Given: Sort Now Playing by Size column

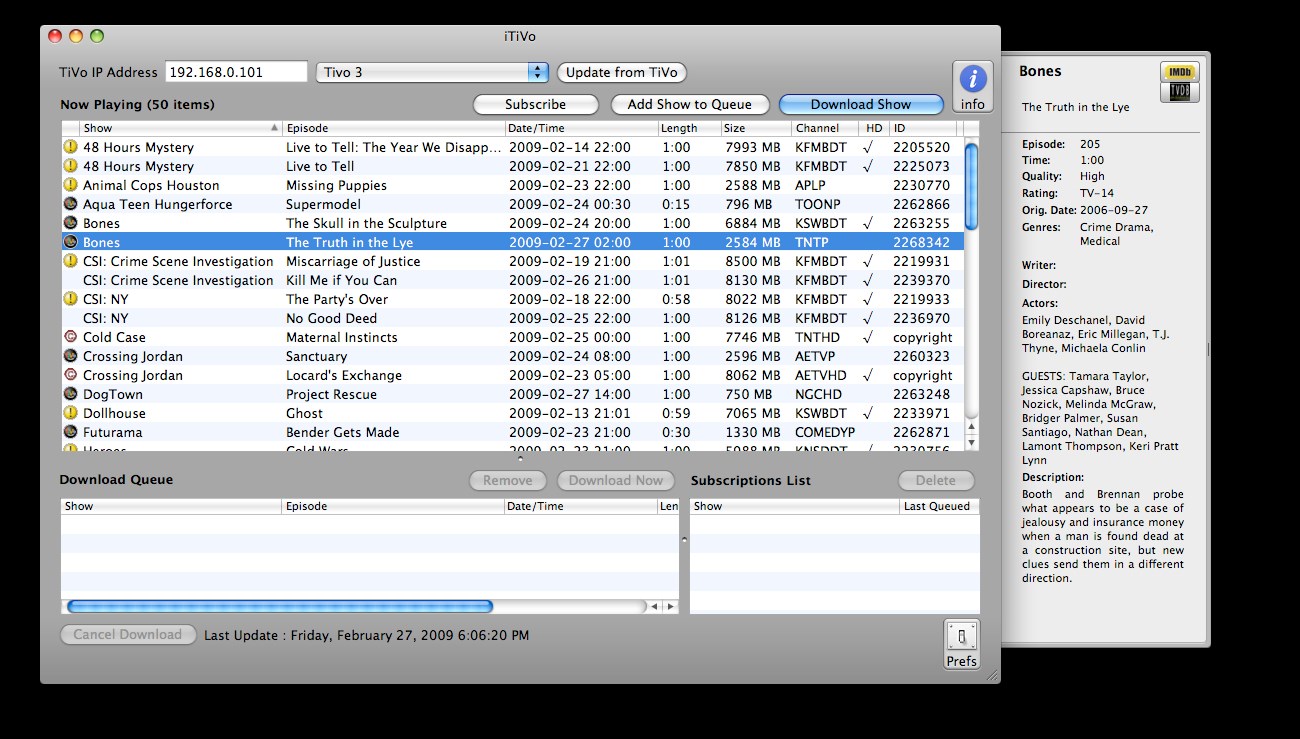Looking at the screenshot, I should 756,128.
